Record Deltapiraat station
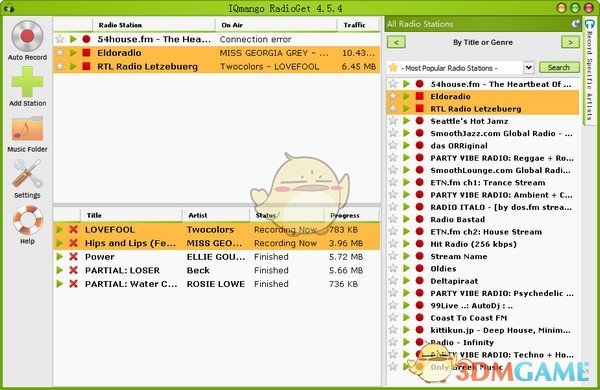 click(420, 281)
